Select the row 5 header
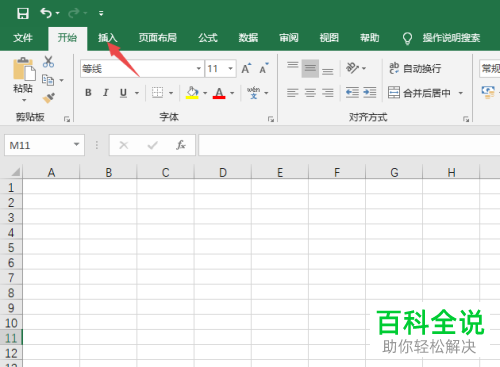The height and width of the screenshot is (367, 500). (11, 248)
